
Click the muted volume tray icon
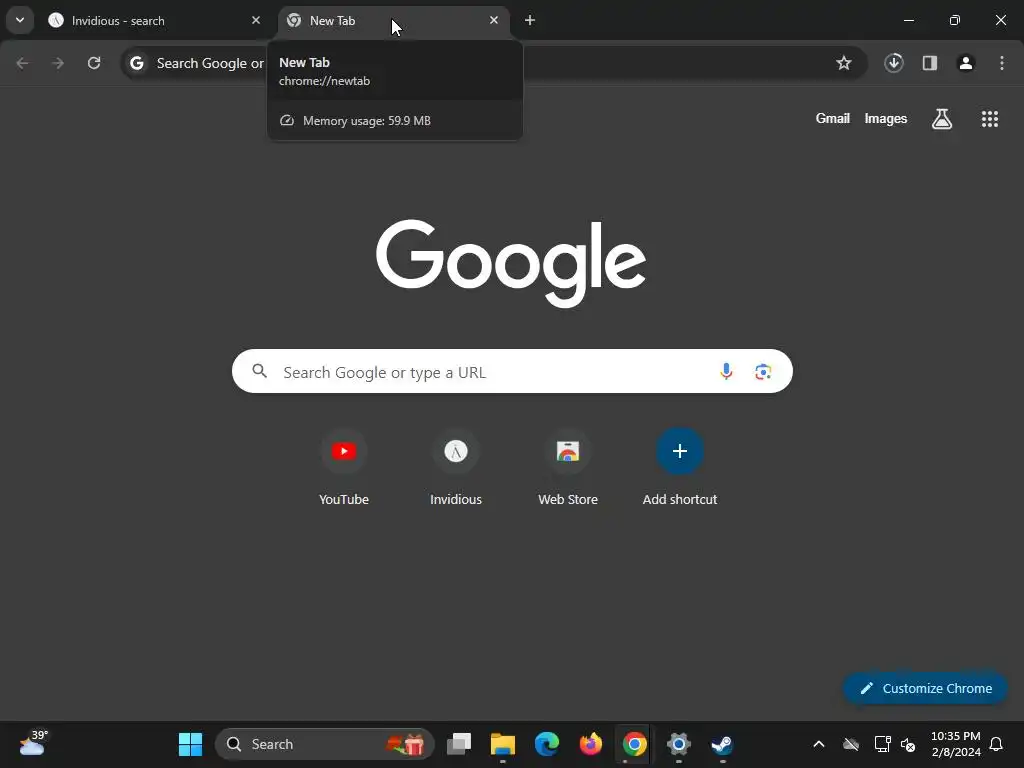coord(908,744)
